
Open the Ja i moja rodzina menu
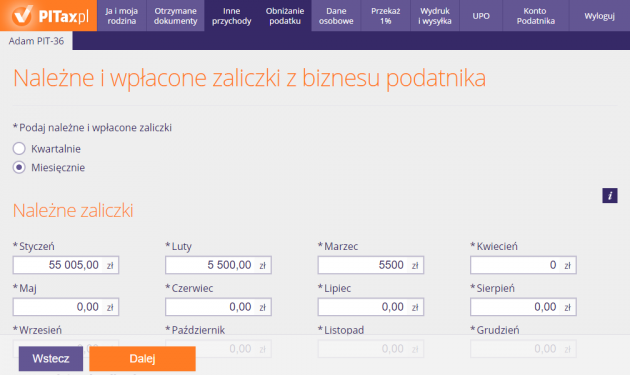(122, 16)
